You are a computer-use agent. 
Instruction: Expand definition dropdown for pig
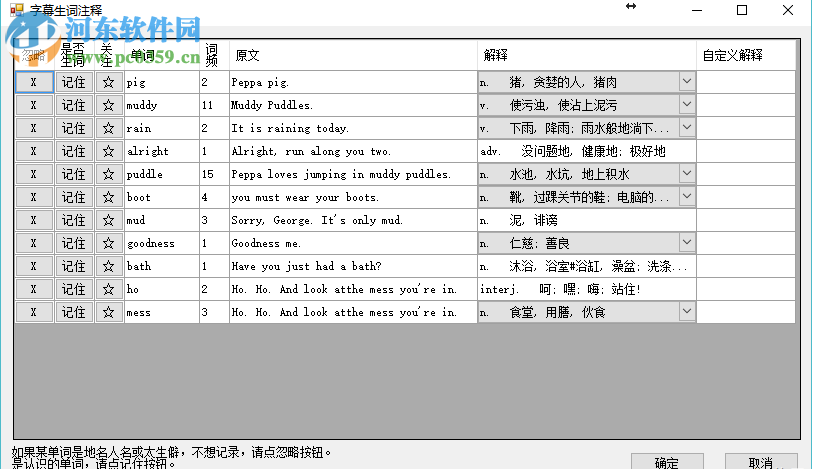687,82
